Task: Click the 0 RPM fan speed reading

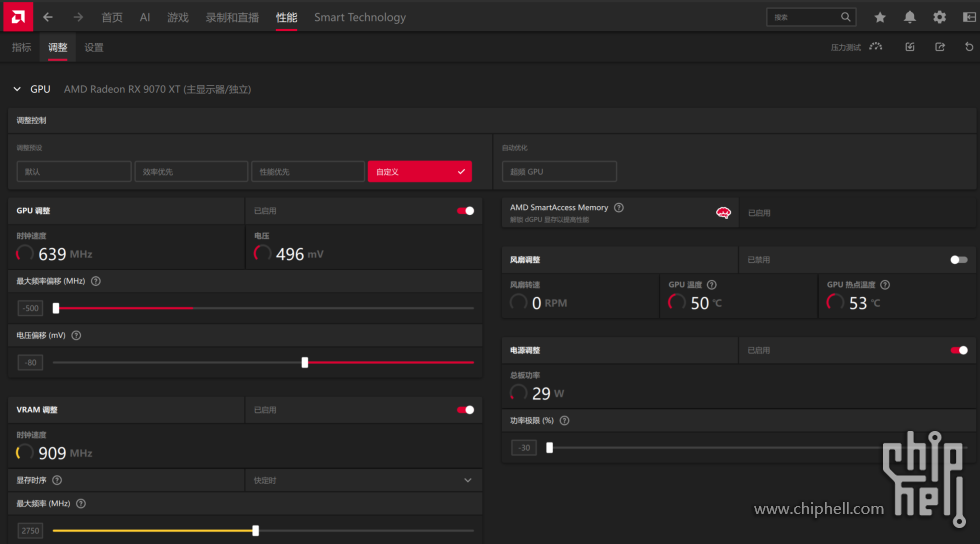Action: point(549,303)
